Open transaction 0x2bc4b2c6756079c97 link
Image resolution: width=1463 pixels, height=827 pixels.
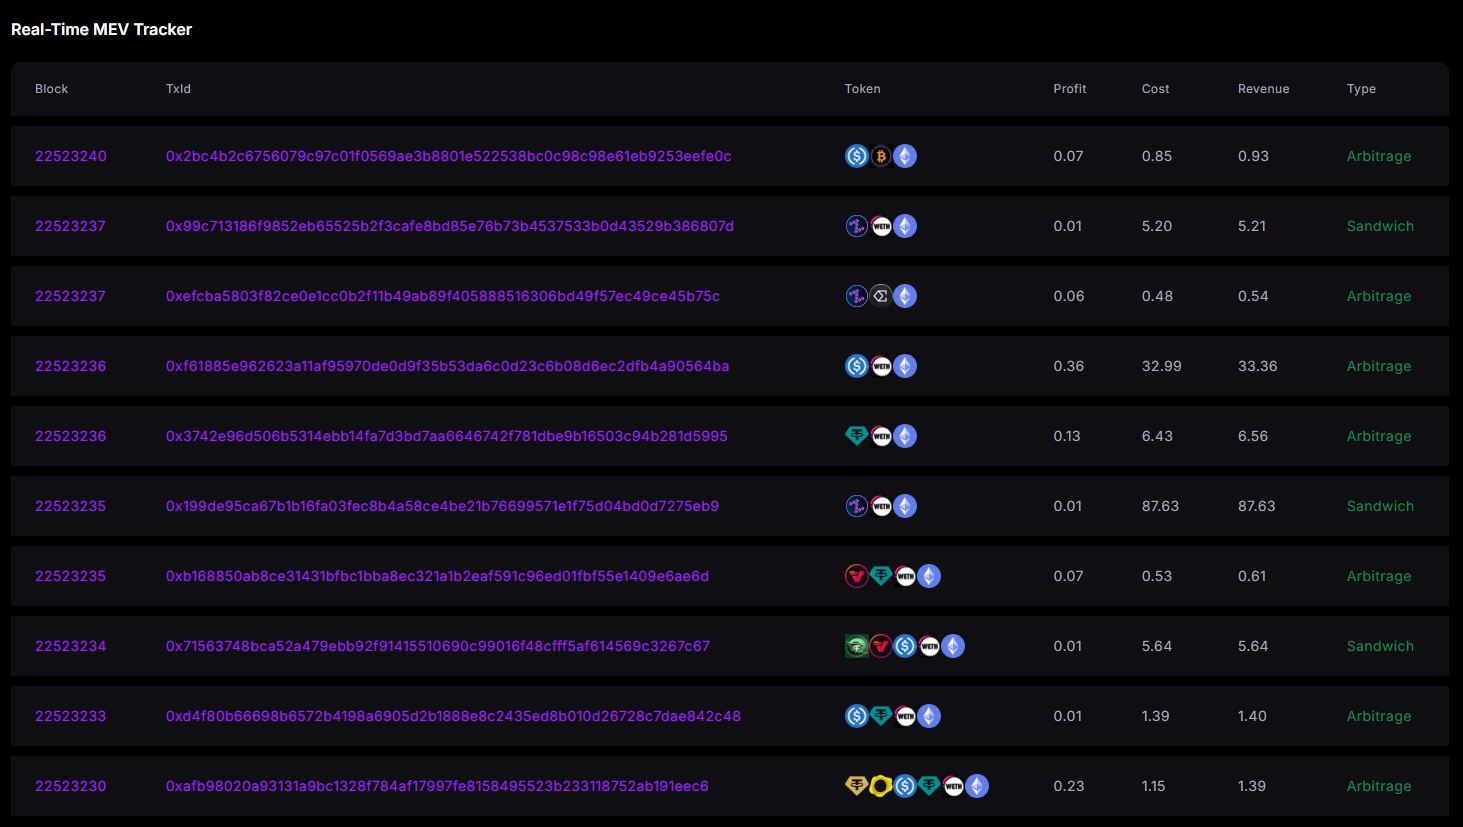(449, 156)
